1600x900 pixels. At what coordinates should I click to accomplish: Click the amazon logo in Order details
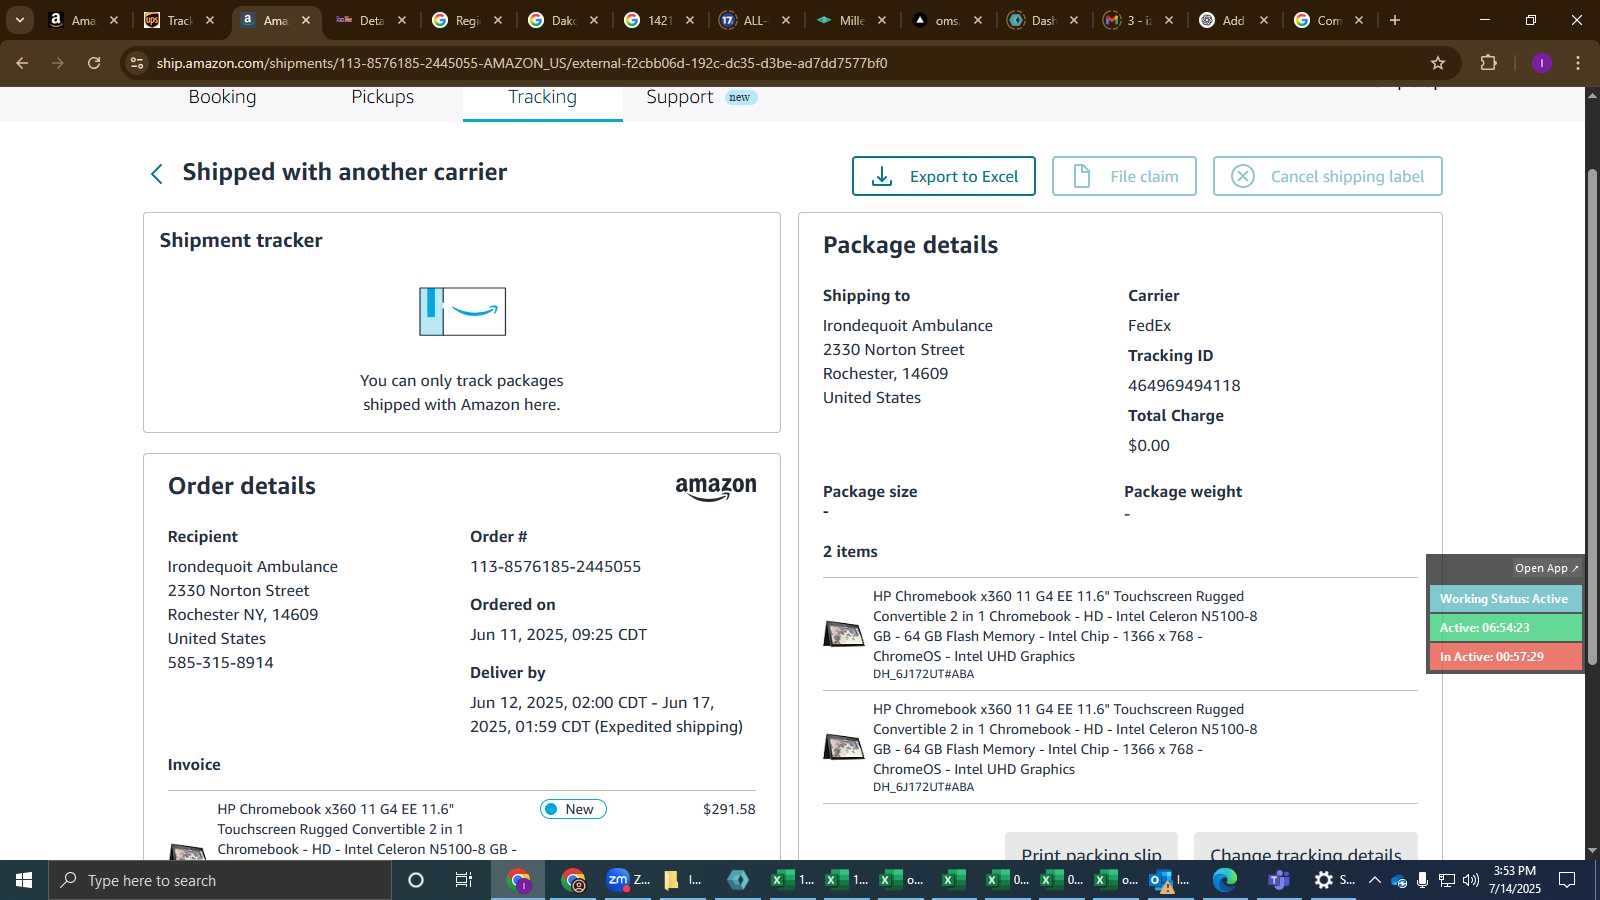(716, 488)
